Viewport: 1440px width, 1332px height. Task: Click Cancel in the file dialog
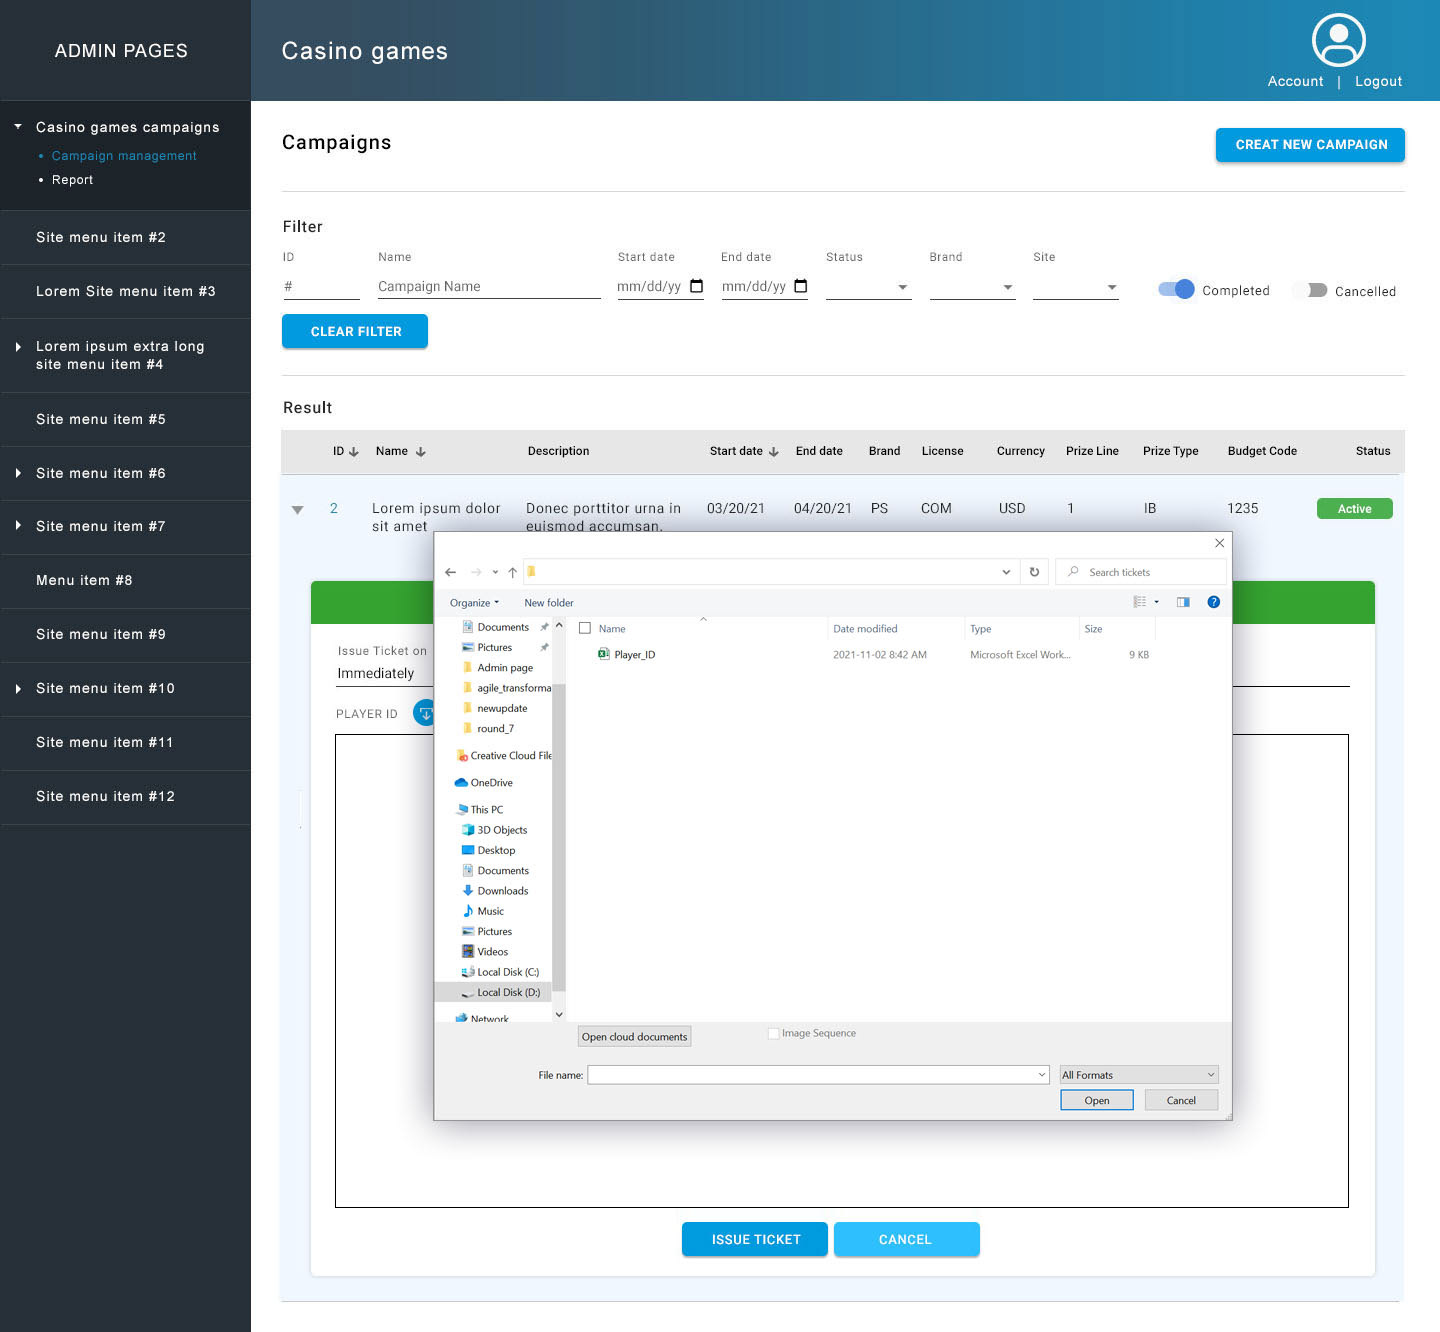[1181, 1100]
